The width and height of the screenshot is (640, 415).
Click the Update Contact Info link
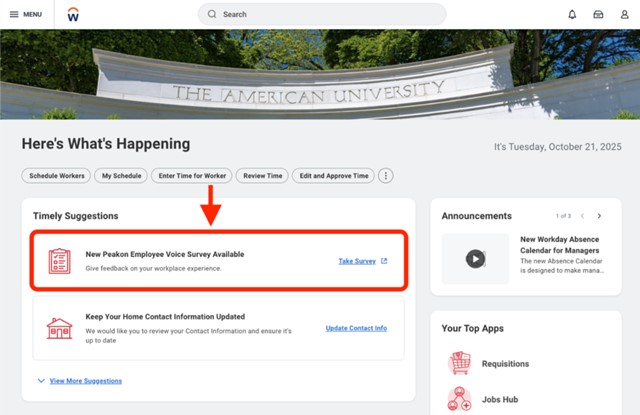click(x=356, y=328)
